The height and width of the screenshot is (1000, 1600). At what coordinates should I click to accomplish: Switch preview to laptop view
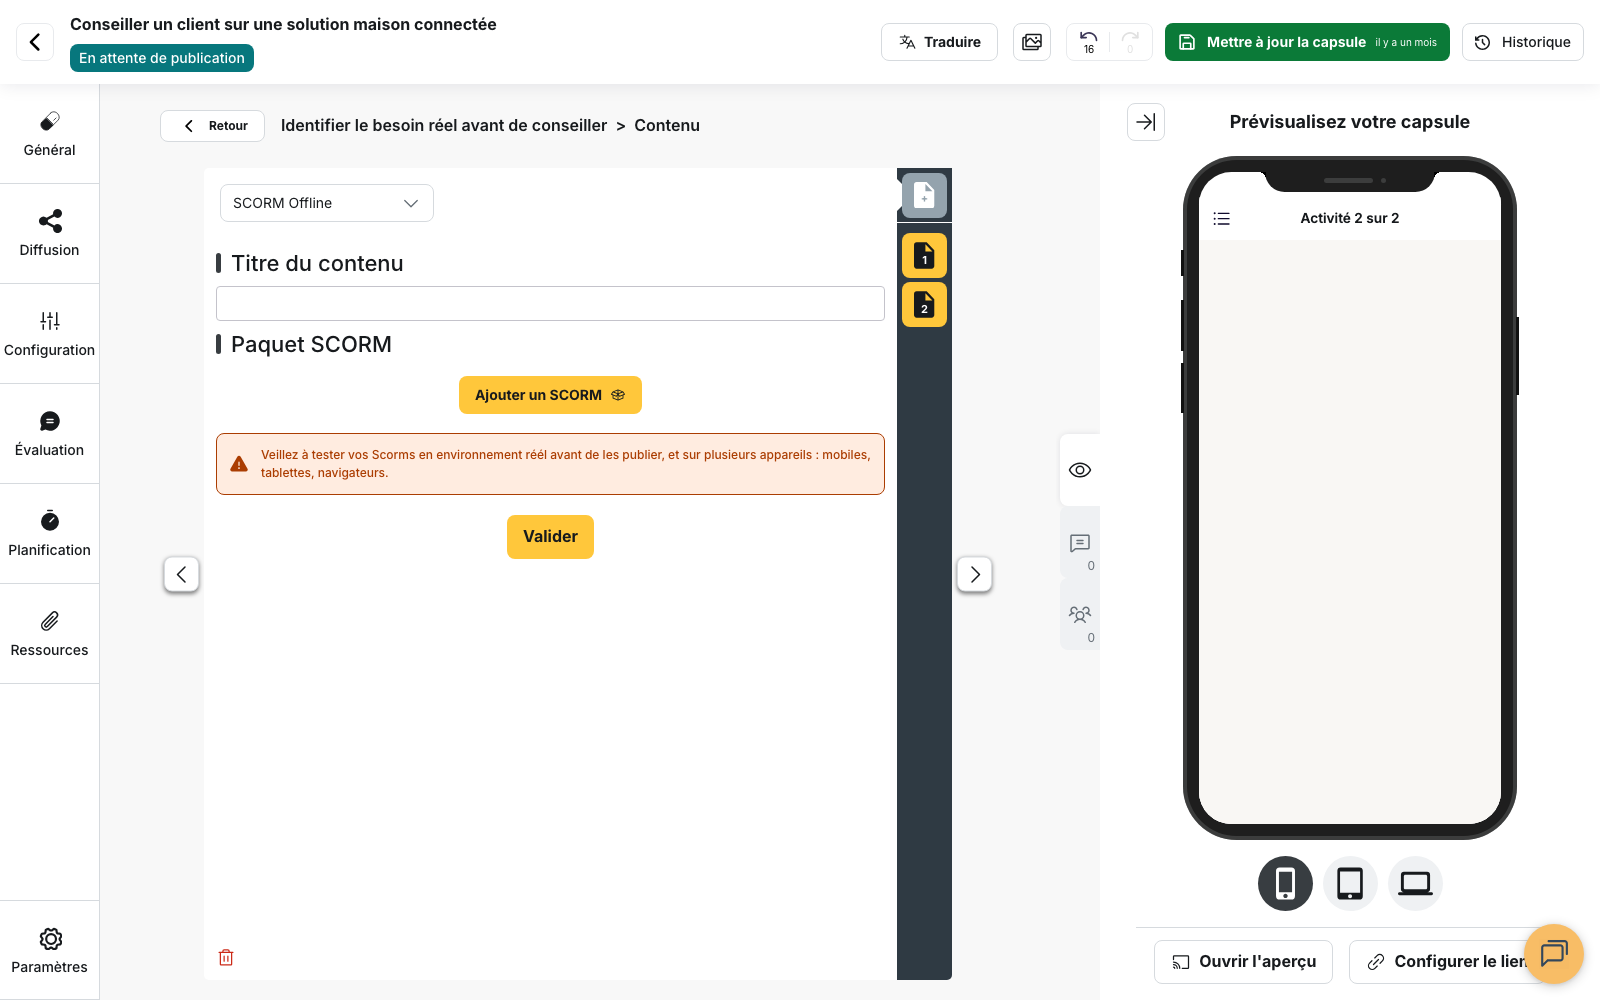(1415, 884)
